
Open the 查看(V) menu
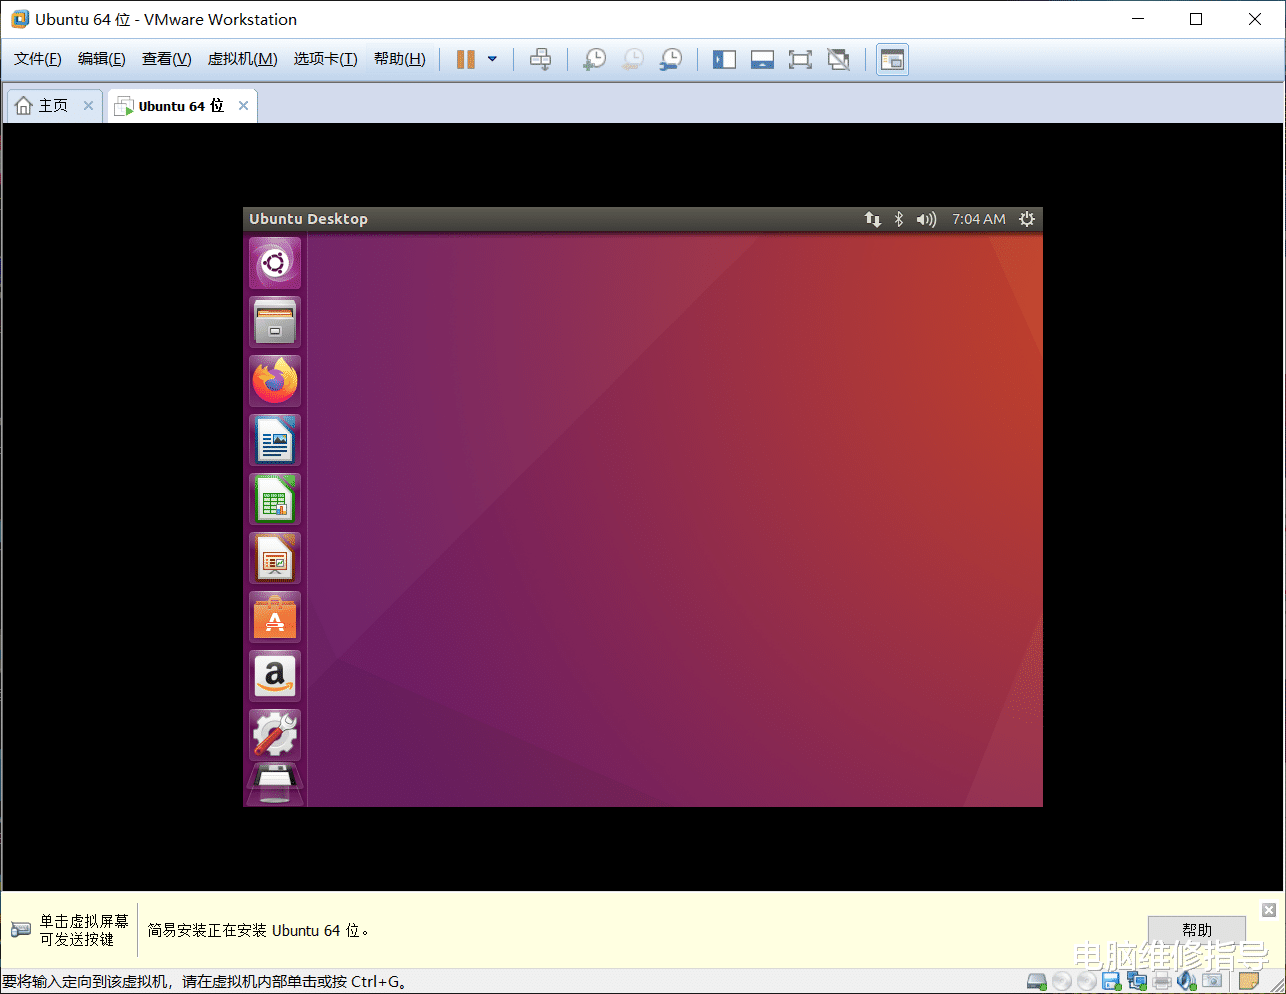(167, 59)
